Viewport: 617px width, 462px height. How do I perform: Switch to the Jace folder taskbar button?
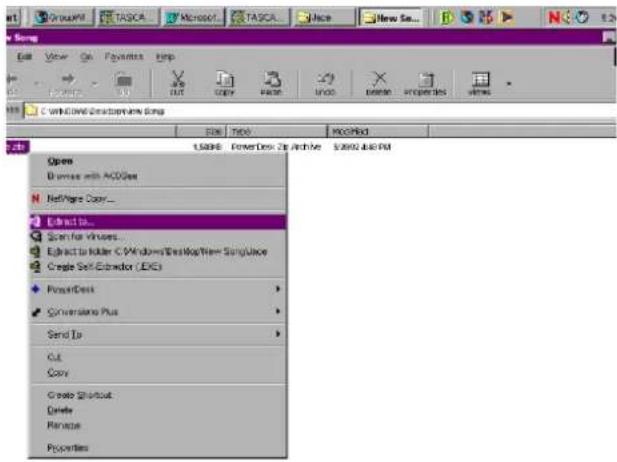[325, 17]
